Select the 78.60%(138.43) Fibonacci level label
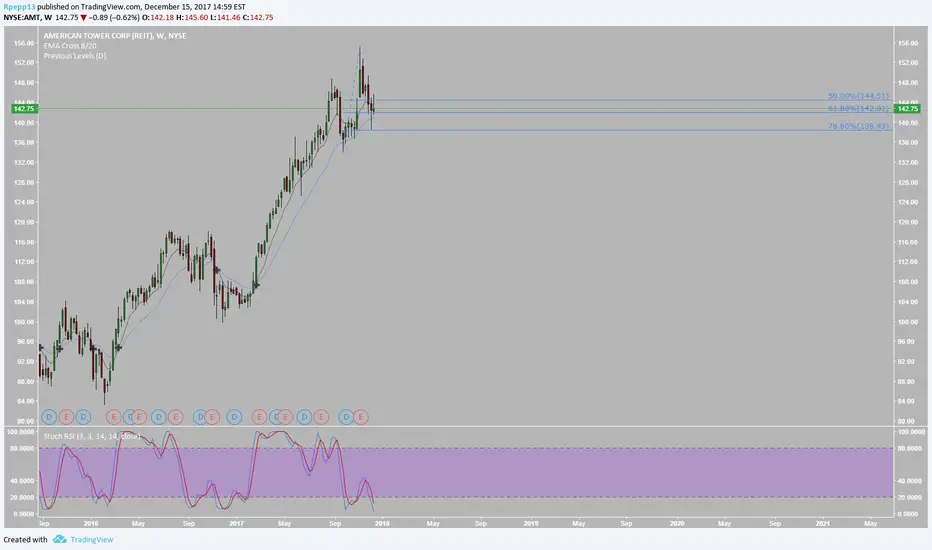The height and width of the screenshot is (550, 932). [x=858, y=126]
